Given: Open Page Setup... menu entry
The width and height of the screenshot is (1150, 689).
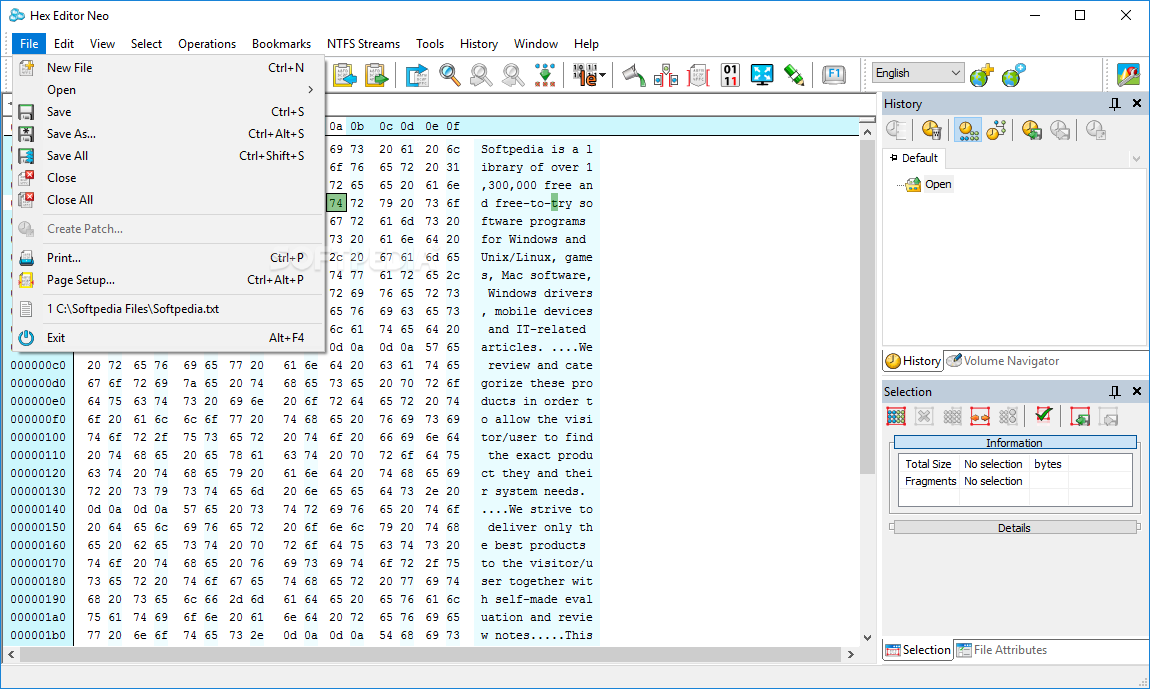Looking at the screenshot, I should pos(169,280).
